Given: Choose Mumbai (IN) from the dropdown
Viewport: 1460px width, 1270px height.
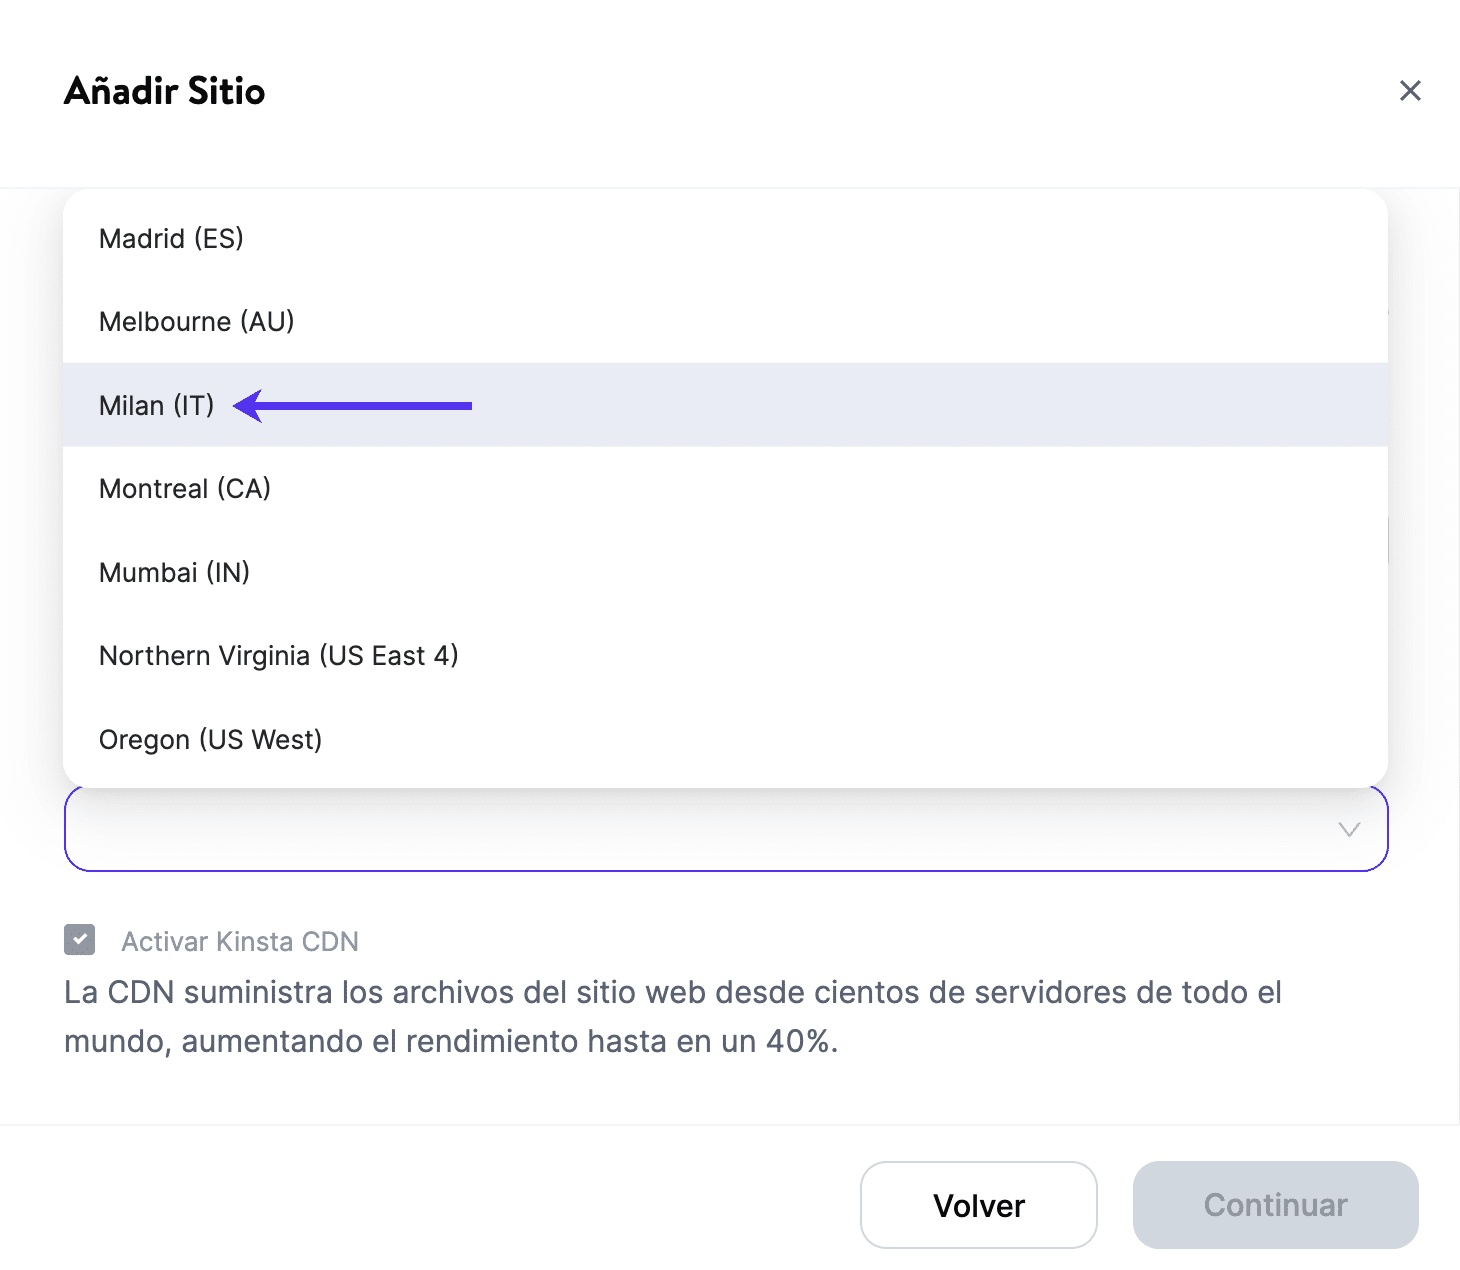Looking at the screenshot, I should coord(174,573).
